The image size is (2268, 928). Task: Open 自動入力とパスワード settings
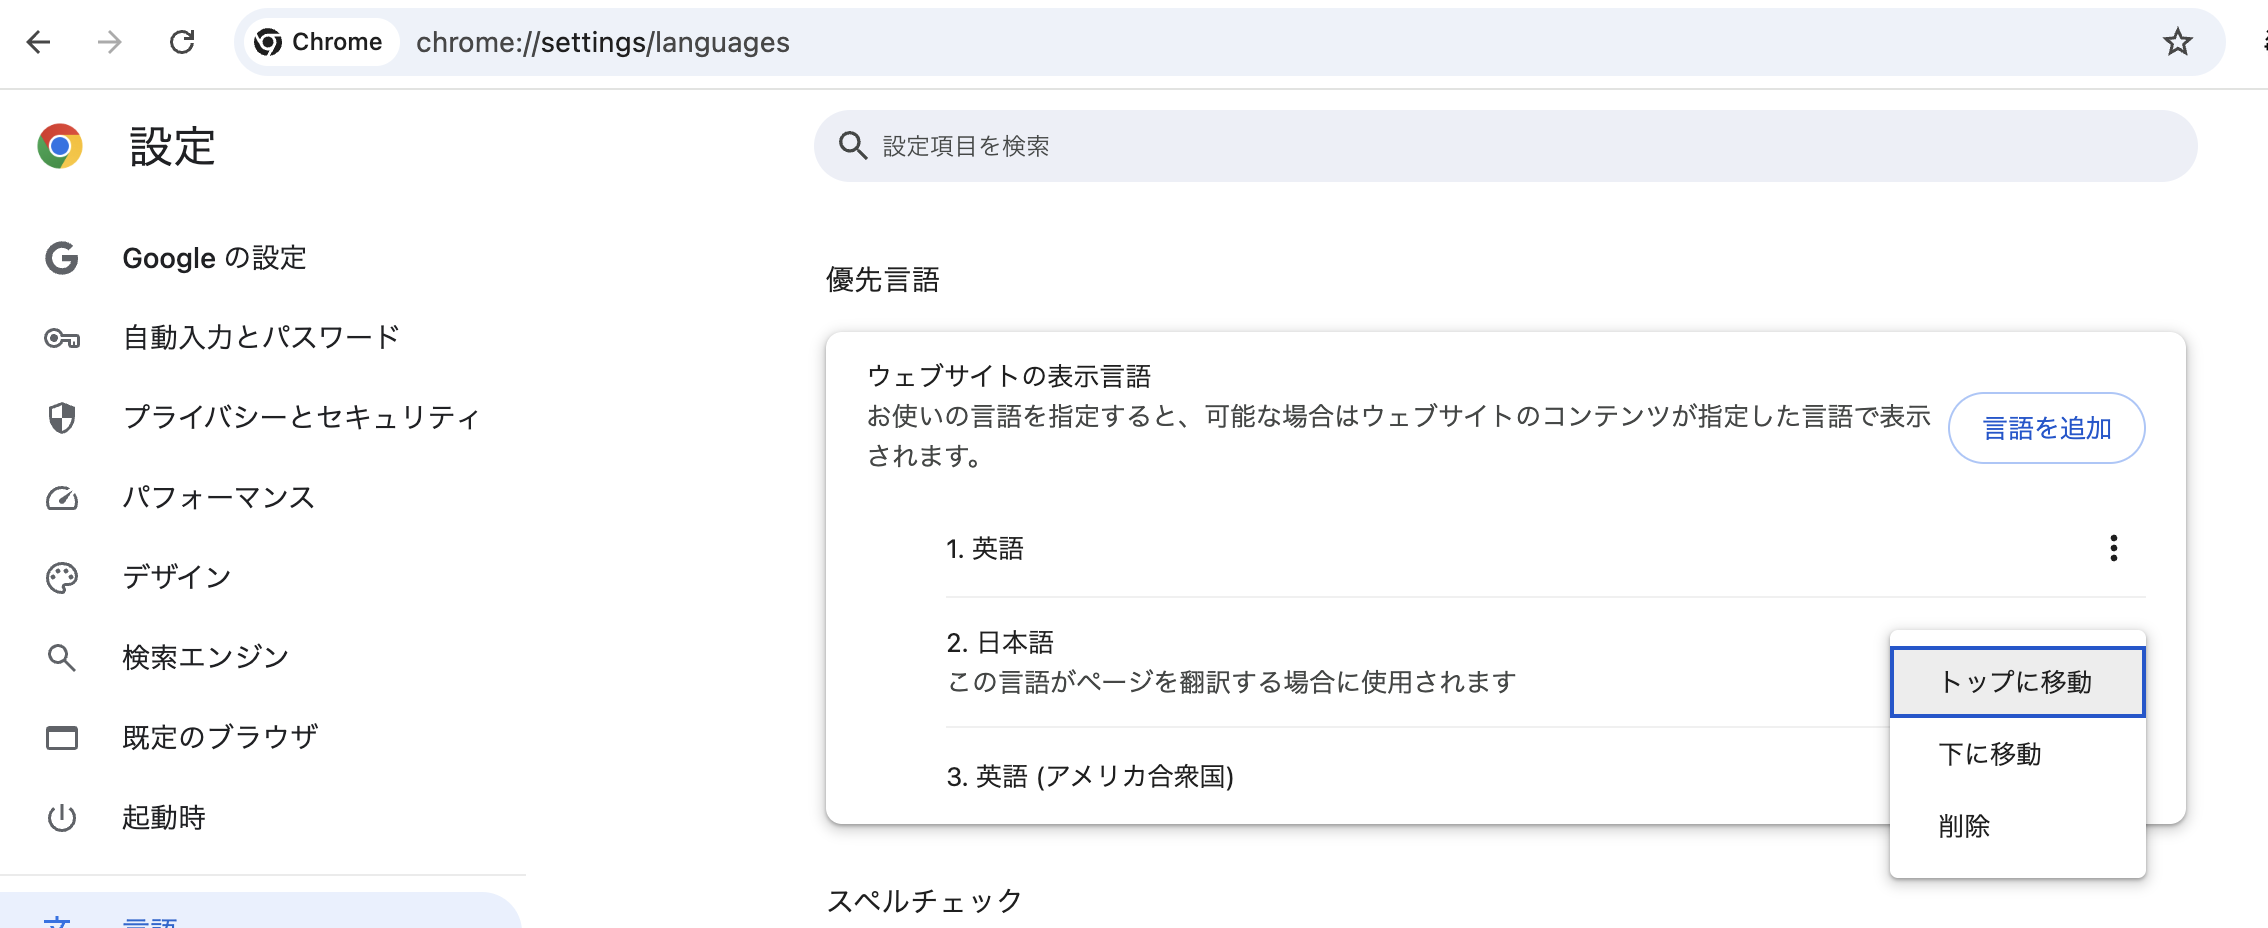coord(260,337)
